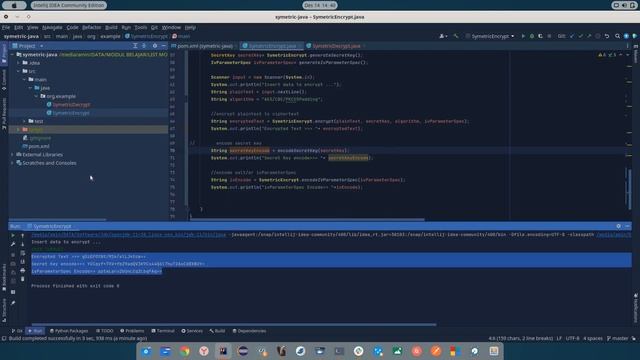Click Git update project arrow icon
The image size is (640, 360).
(572, 36)
